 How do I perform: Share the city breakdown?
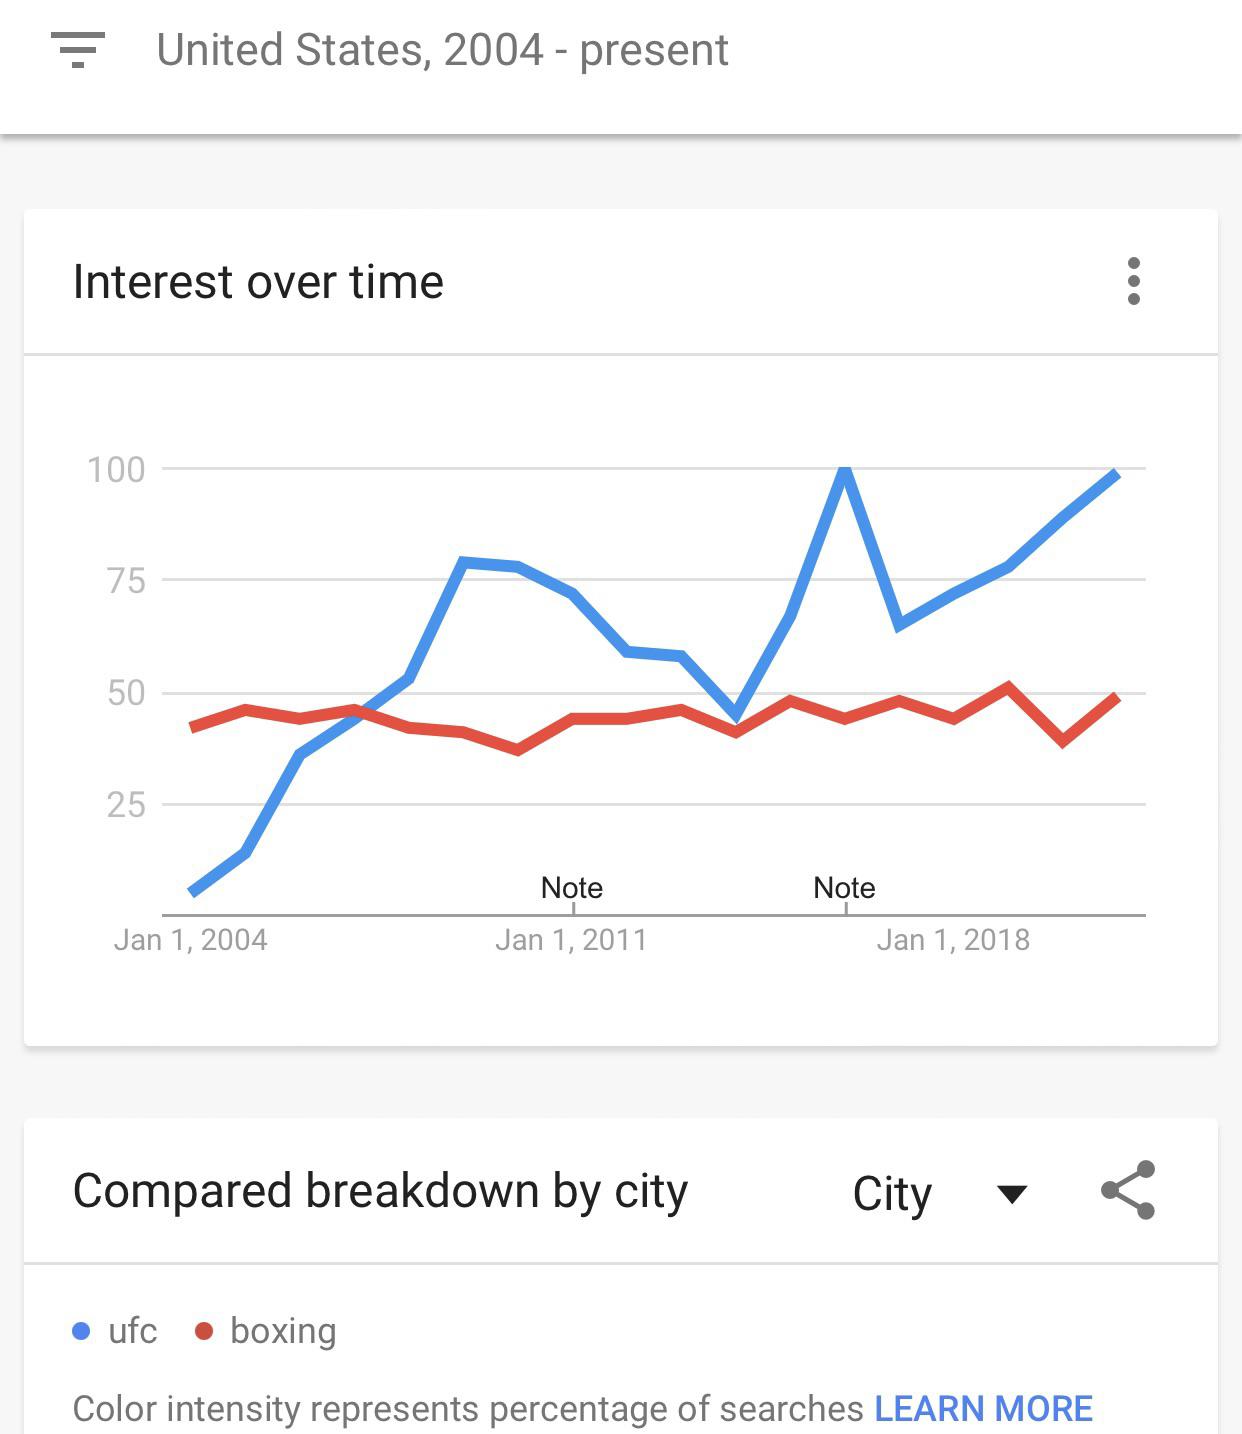click(1128, 1191)
